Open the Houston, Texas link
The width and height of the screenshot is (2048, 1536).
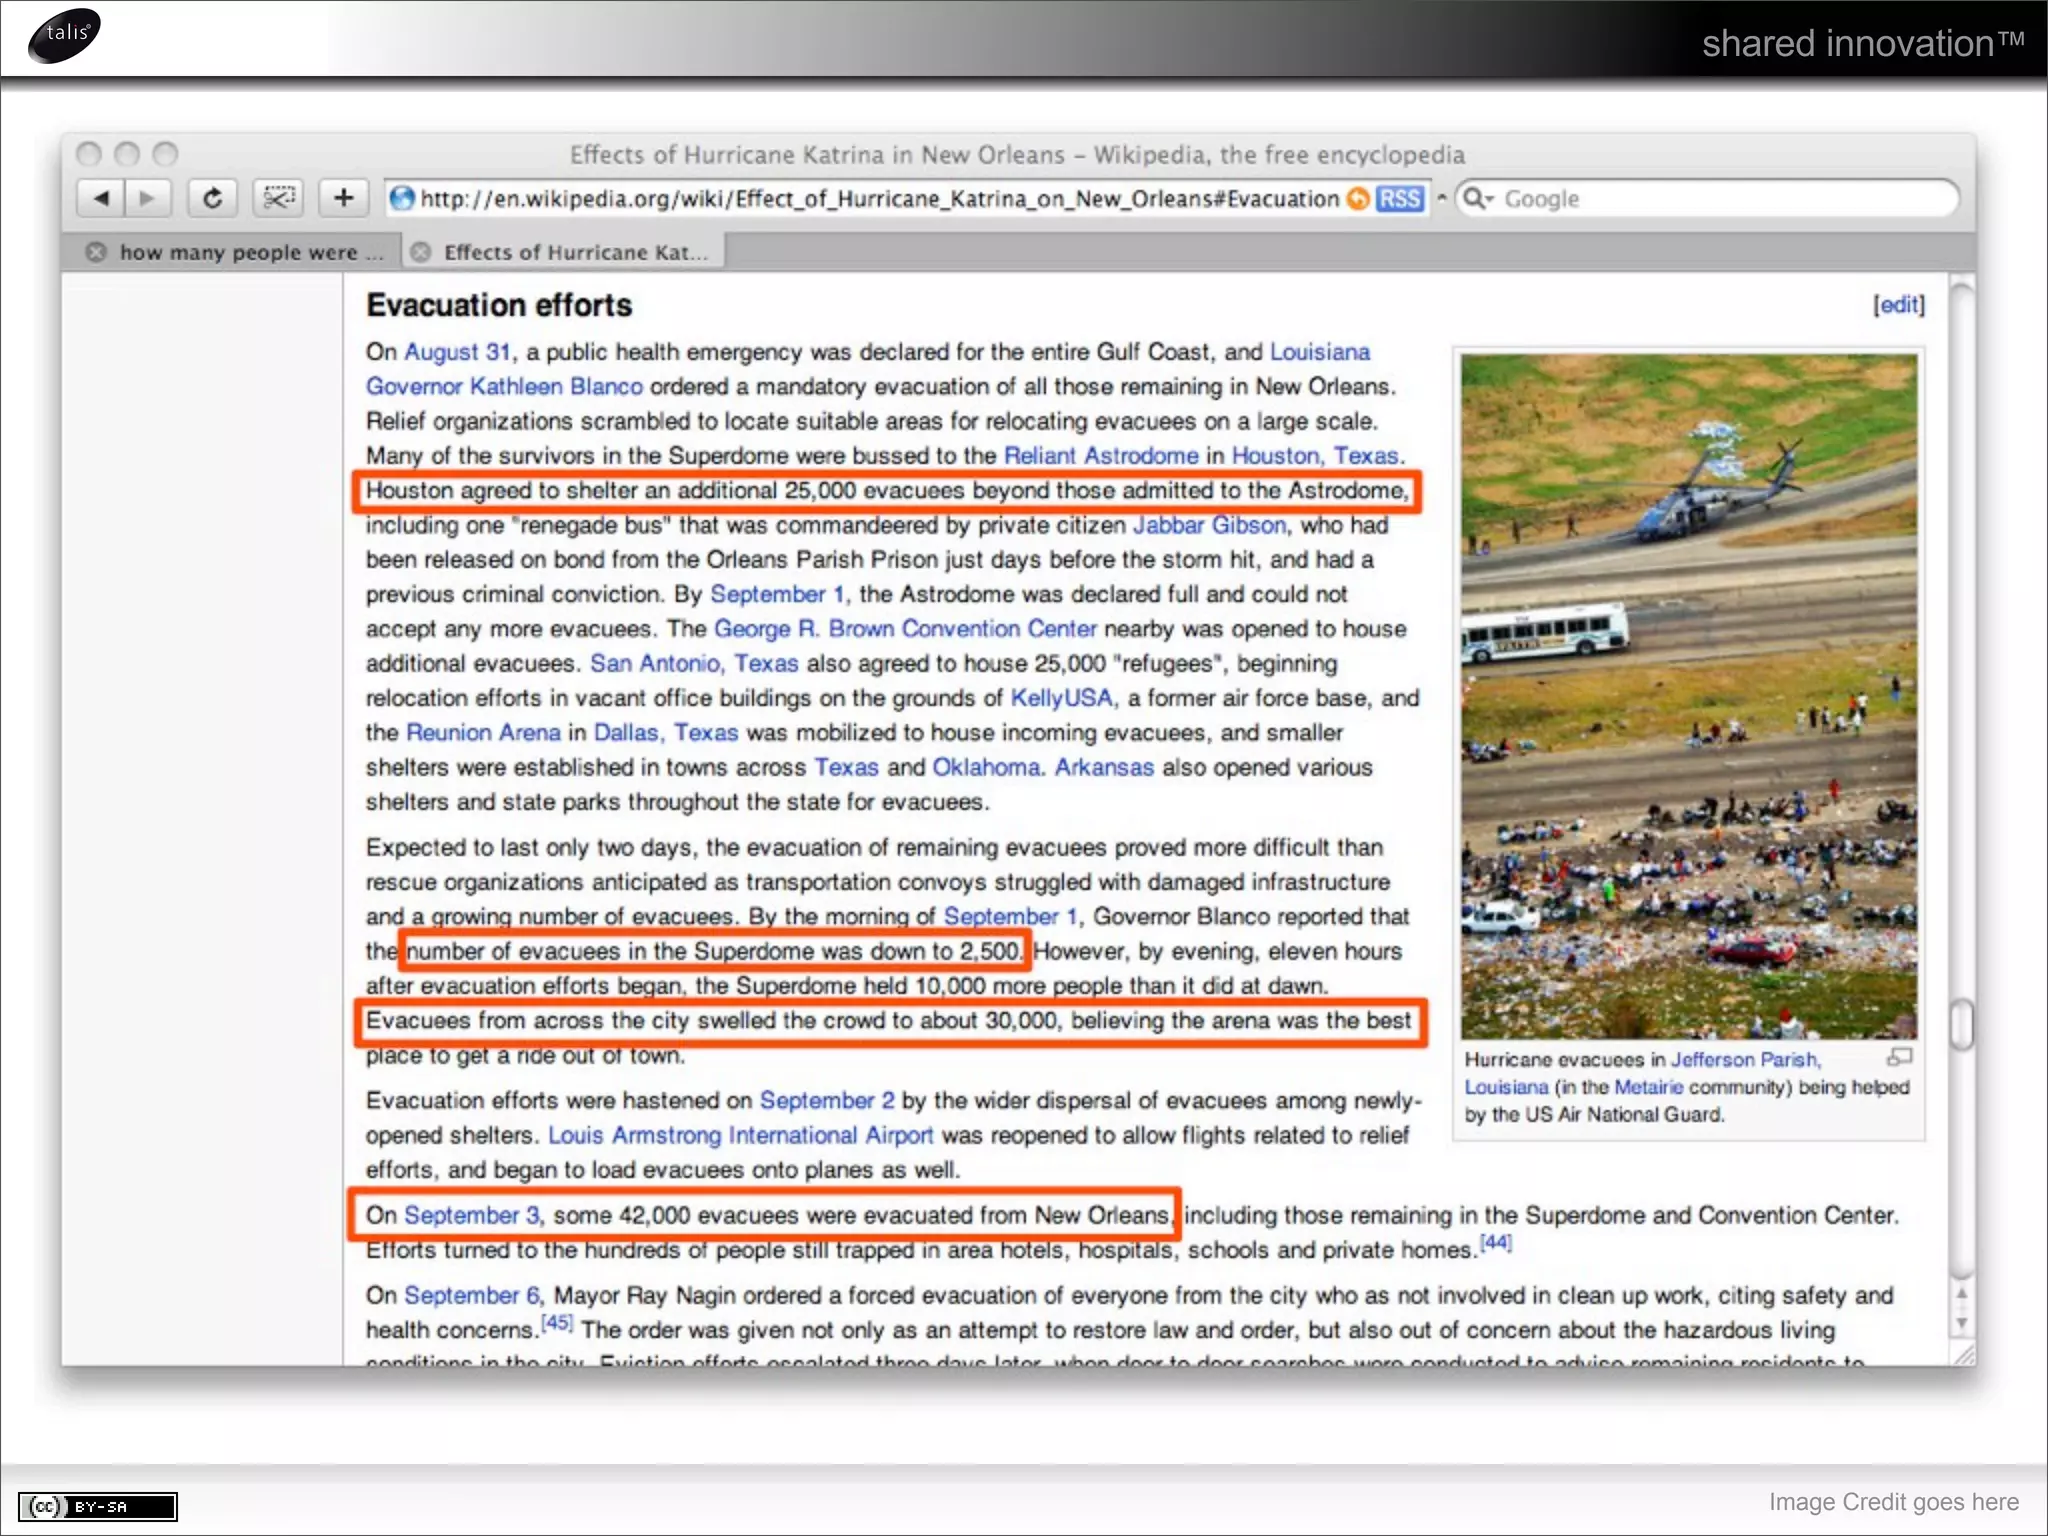(1315, 456)
